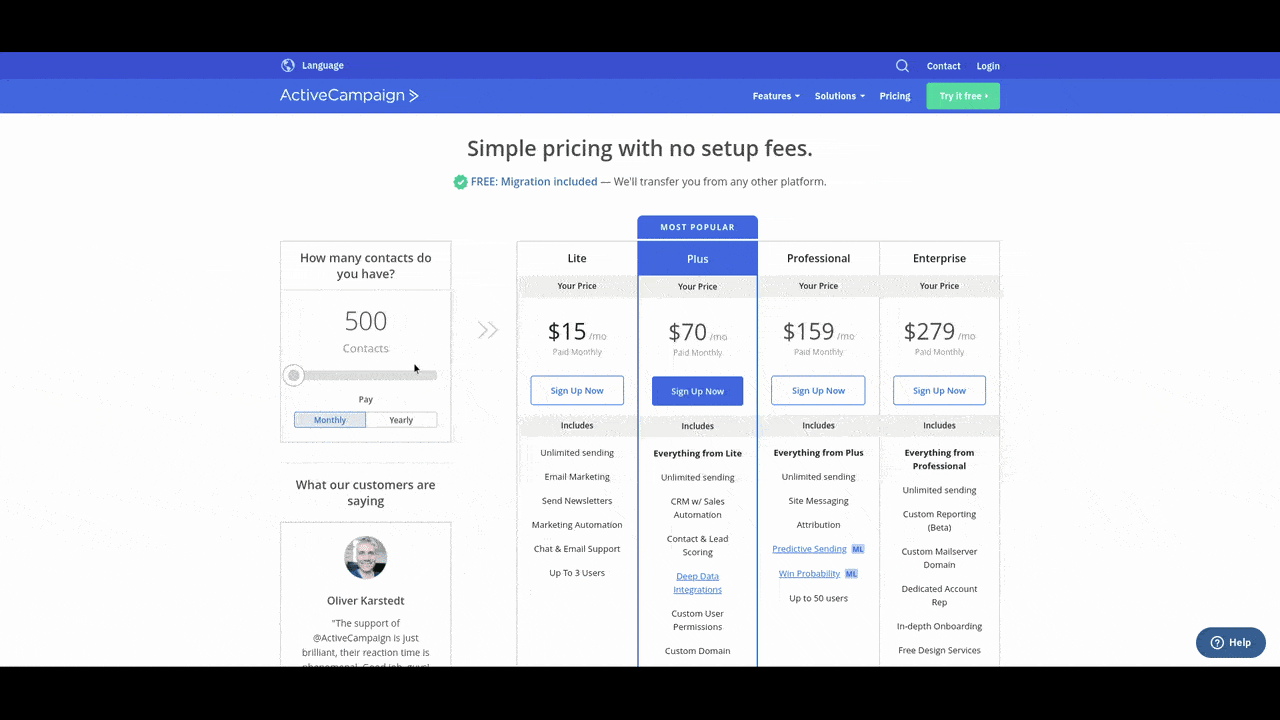Click 'Site Messaging' in Professional plan
The image size is (1280, 720).
click(x=818, y=501)
